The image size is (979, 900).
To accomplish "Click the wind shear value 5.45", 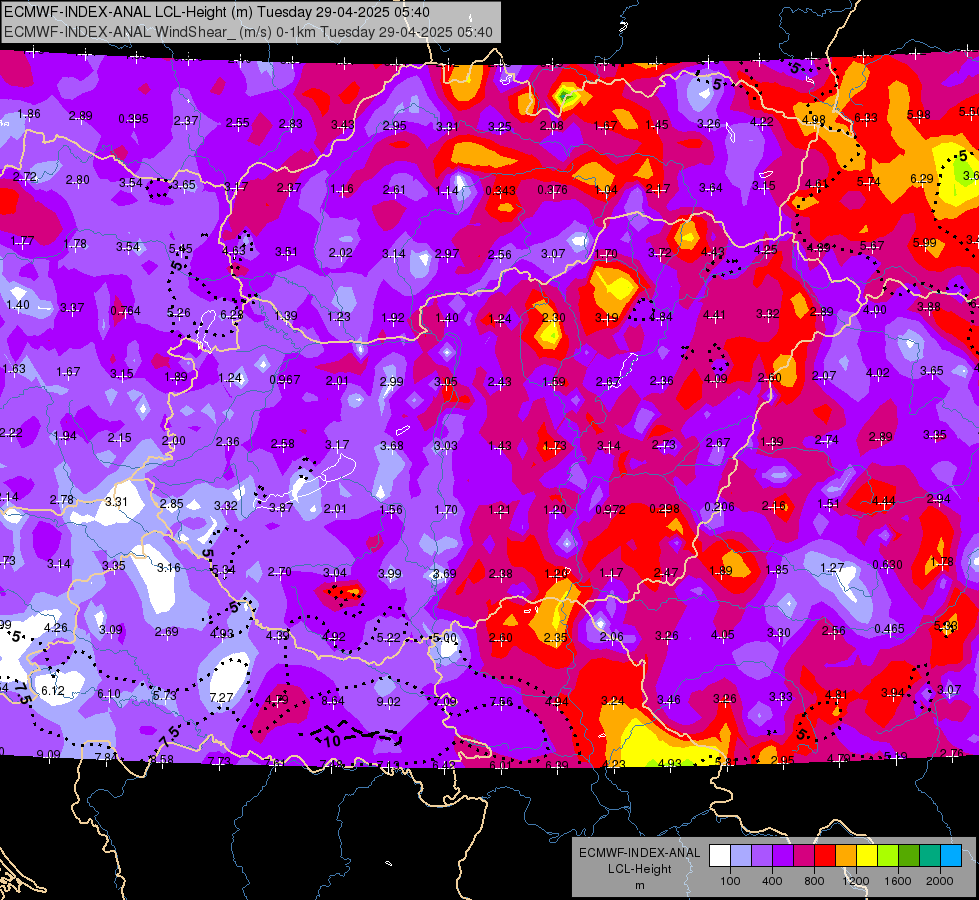I will coord(180,249).
